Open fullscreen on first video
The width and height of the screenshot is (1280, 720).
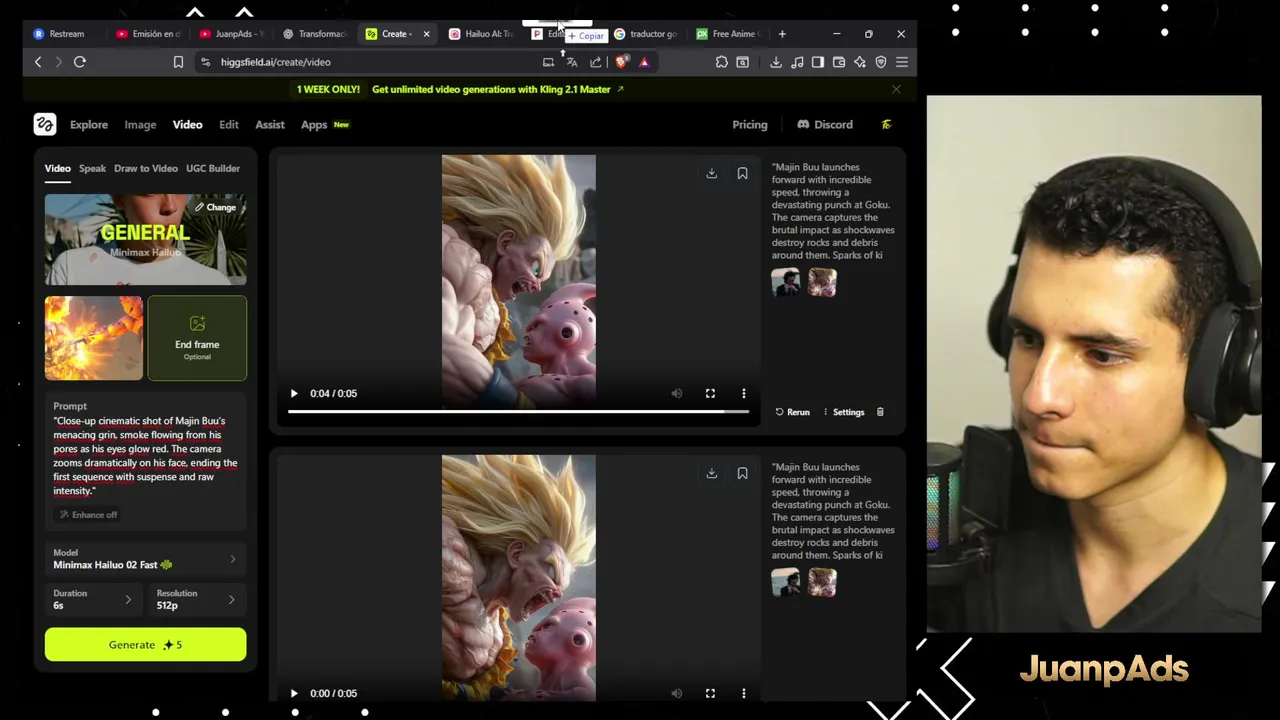(x=710, y=393)
